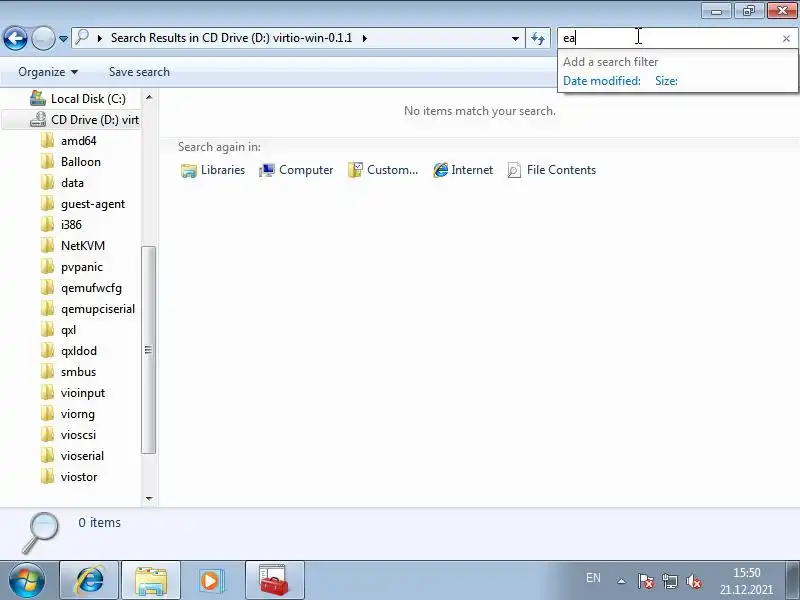Open the Organize menu
Viewport: 800px width, 600px height.
48,72
